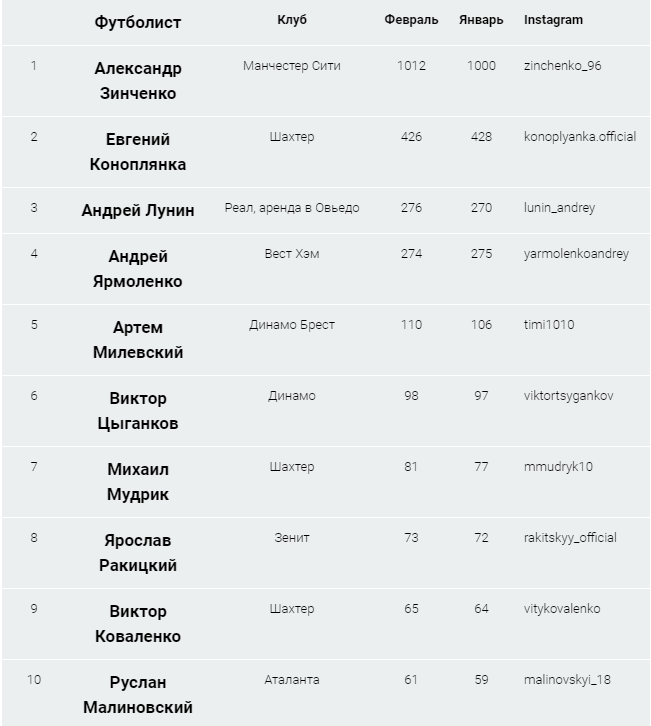Screen dimensions: 651x726
Task: Click the Клуб column header
Action: pyautogui.click(x=292, y=20)
